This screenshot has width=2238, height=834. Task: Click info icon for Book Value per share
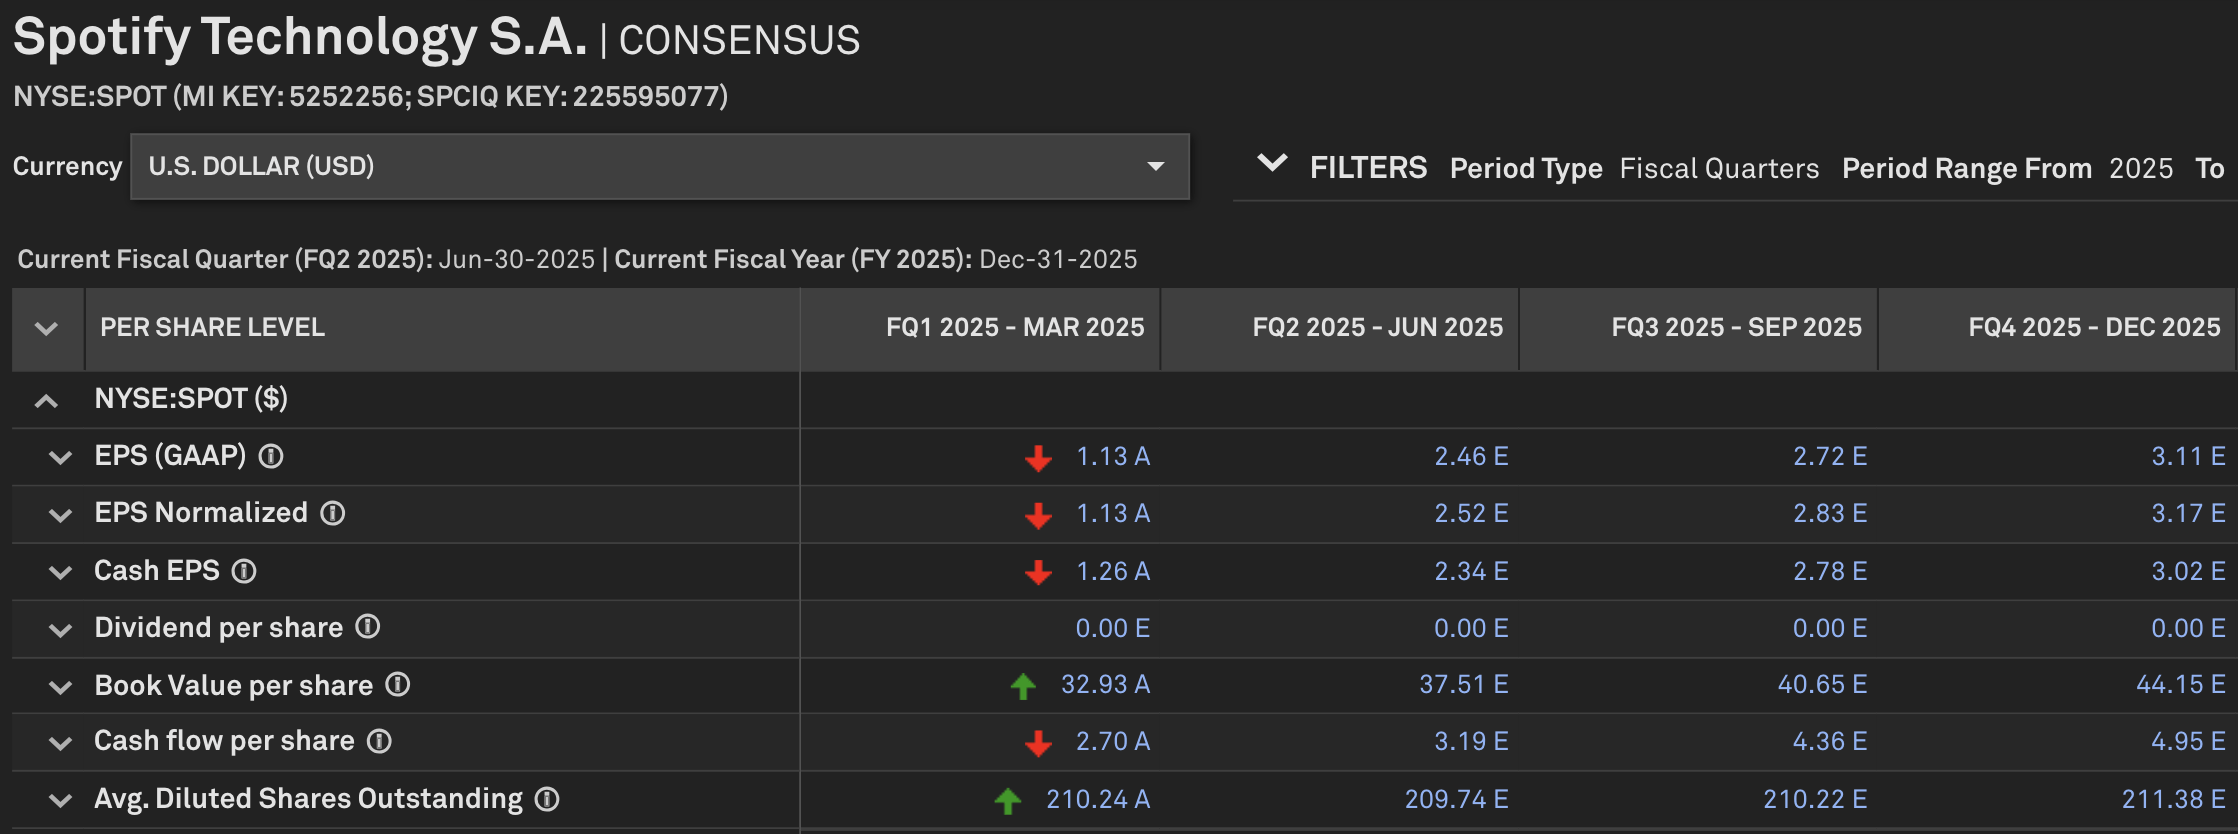(x=398, y=684)
